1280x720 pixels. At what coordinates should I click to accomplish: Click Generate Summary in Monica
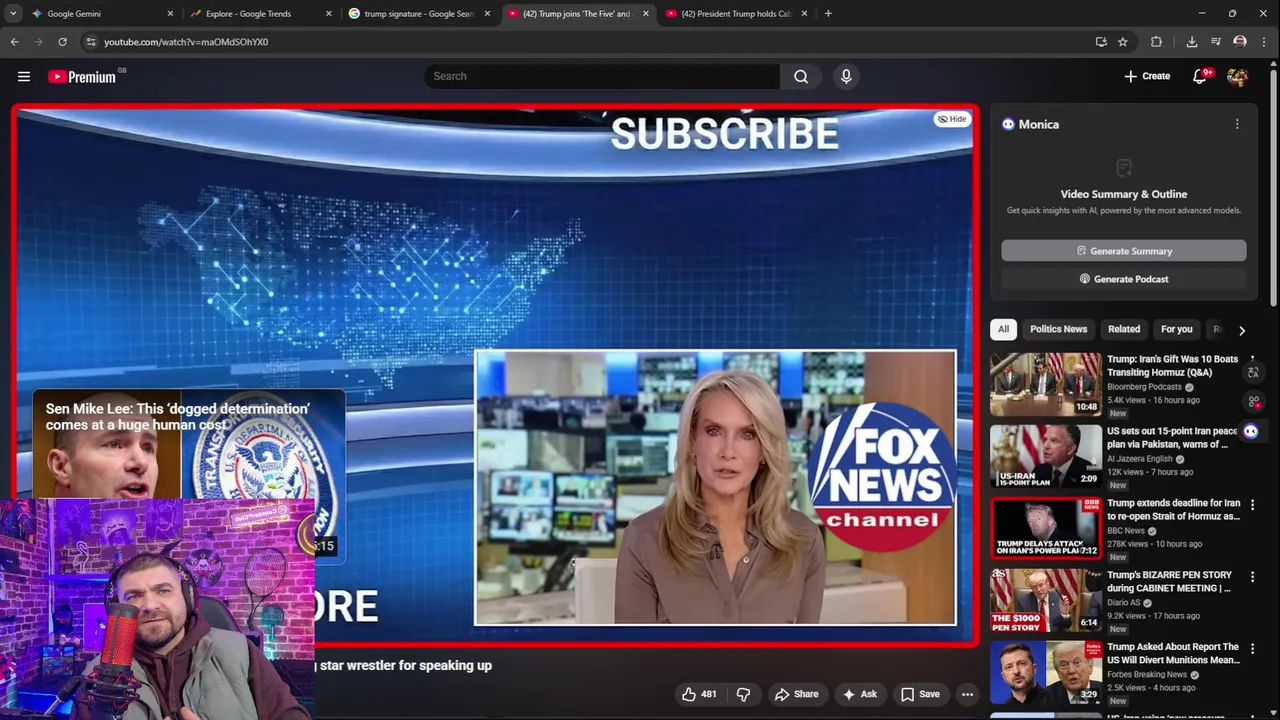tap(1124, 251)
